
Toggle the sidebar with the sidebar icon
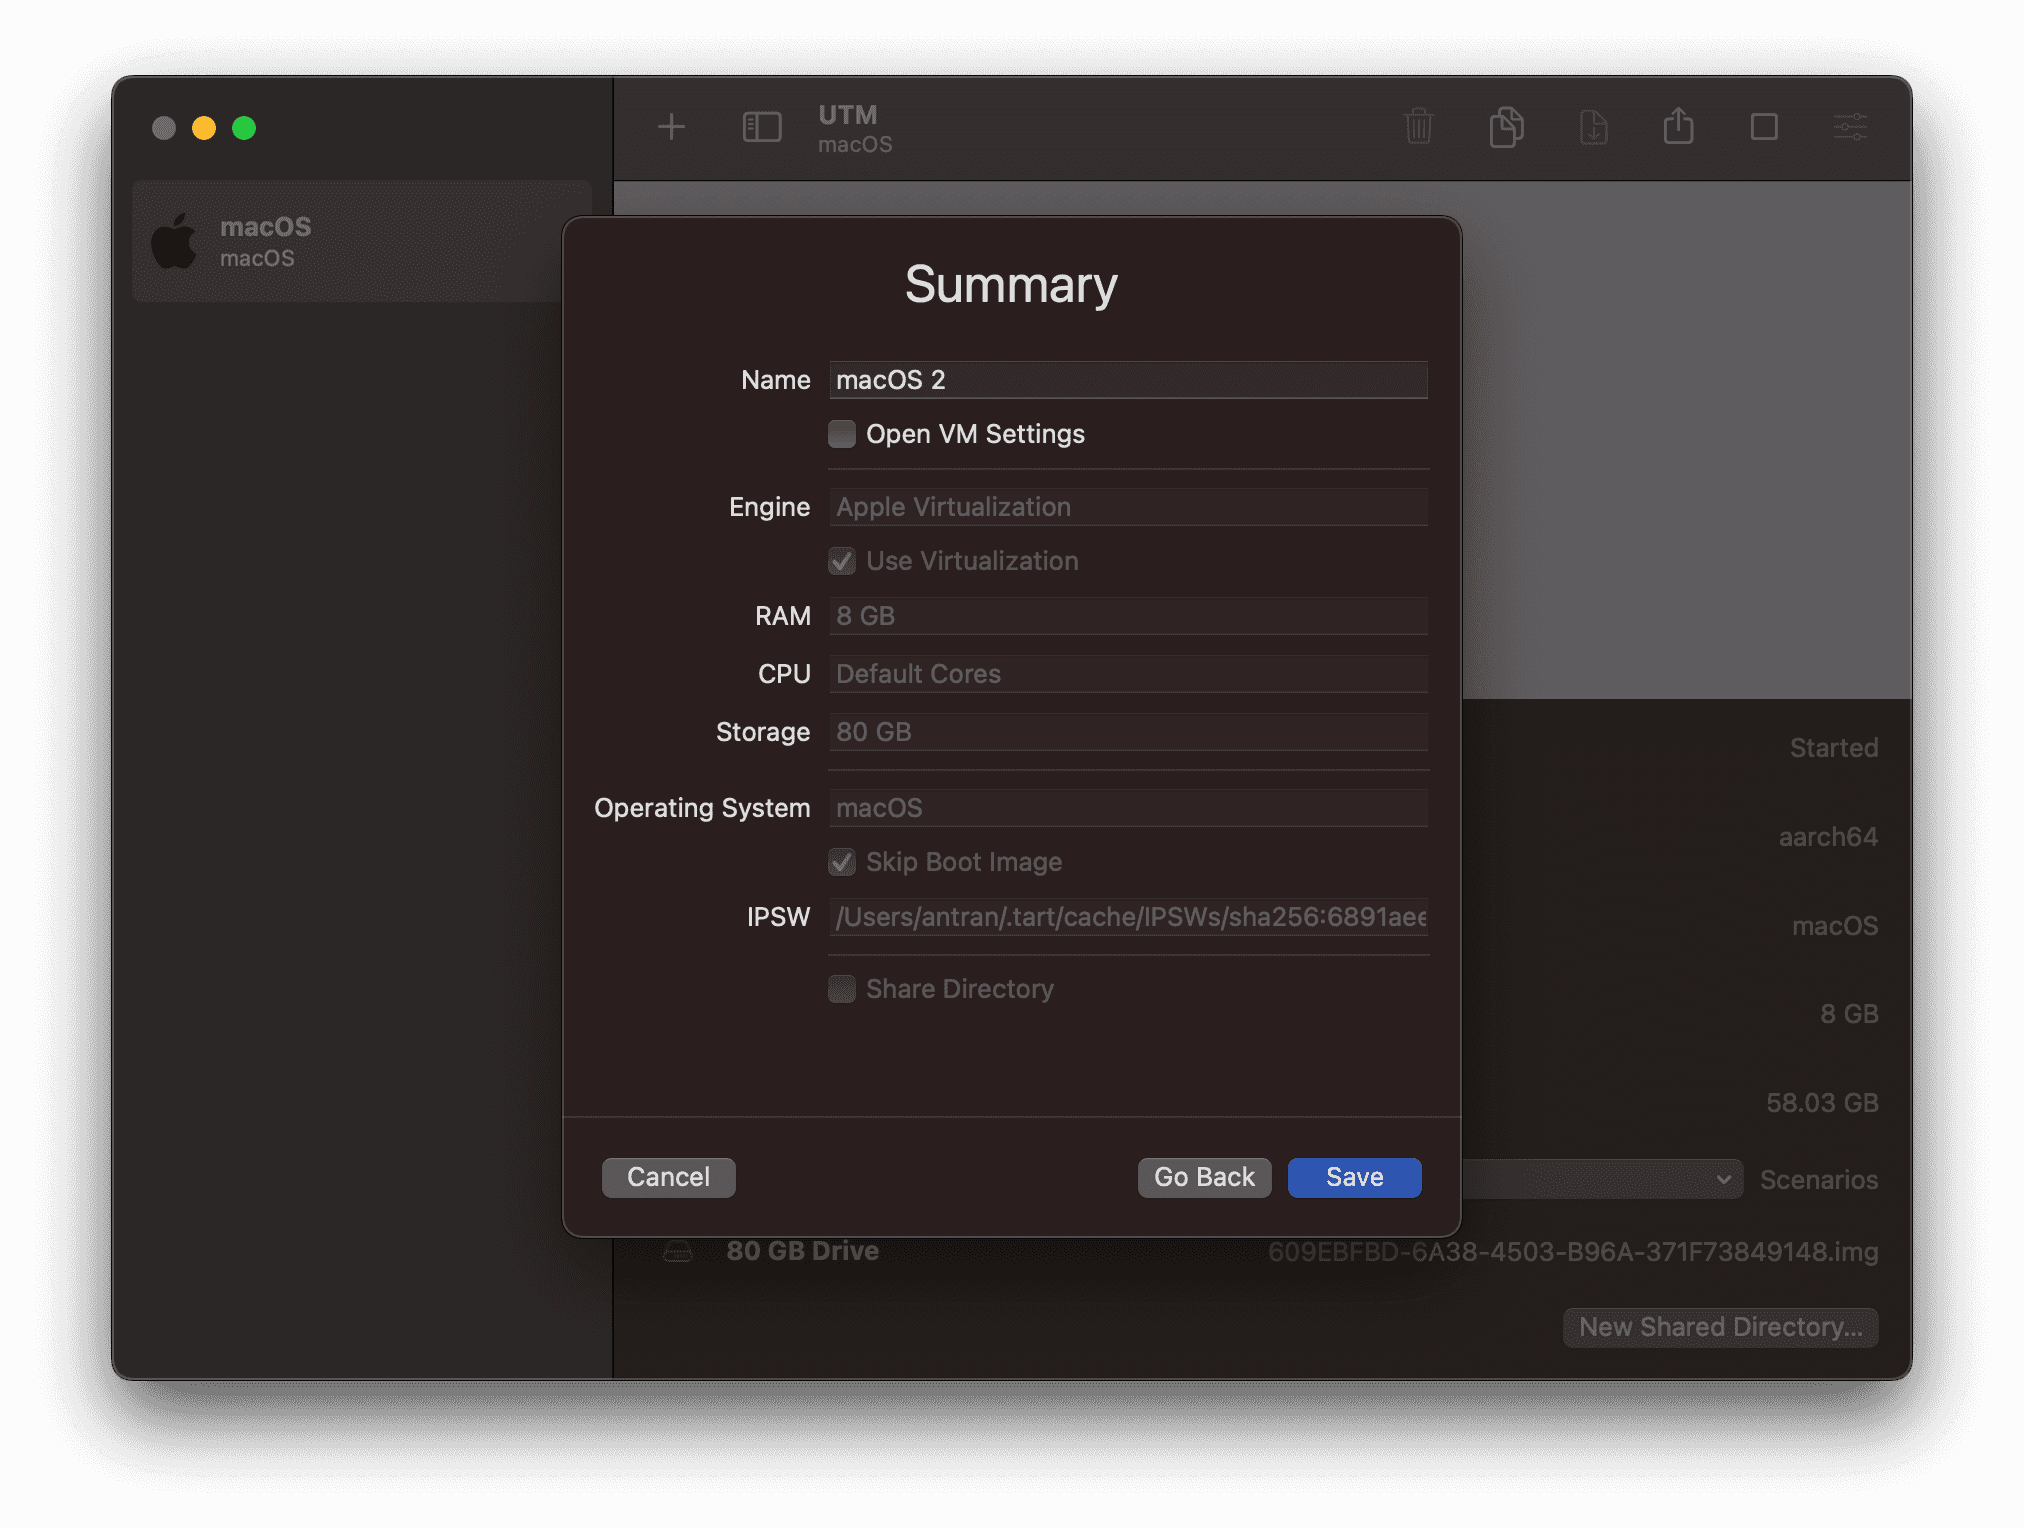[x=761, y=127]
